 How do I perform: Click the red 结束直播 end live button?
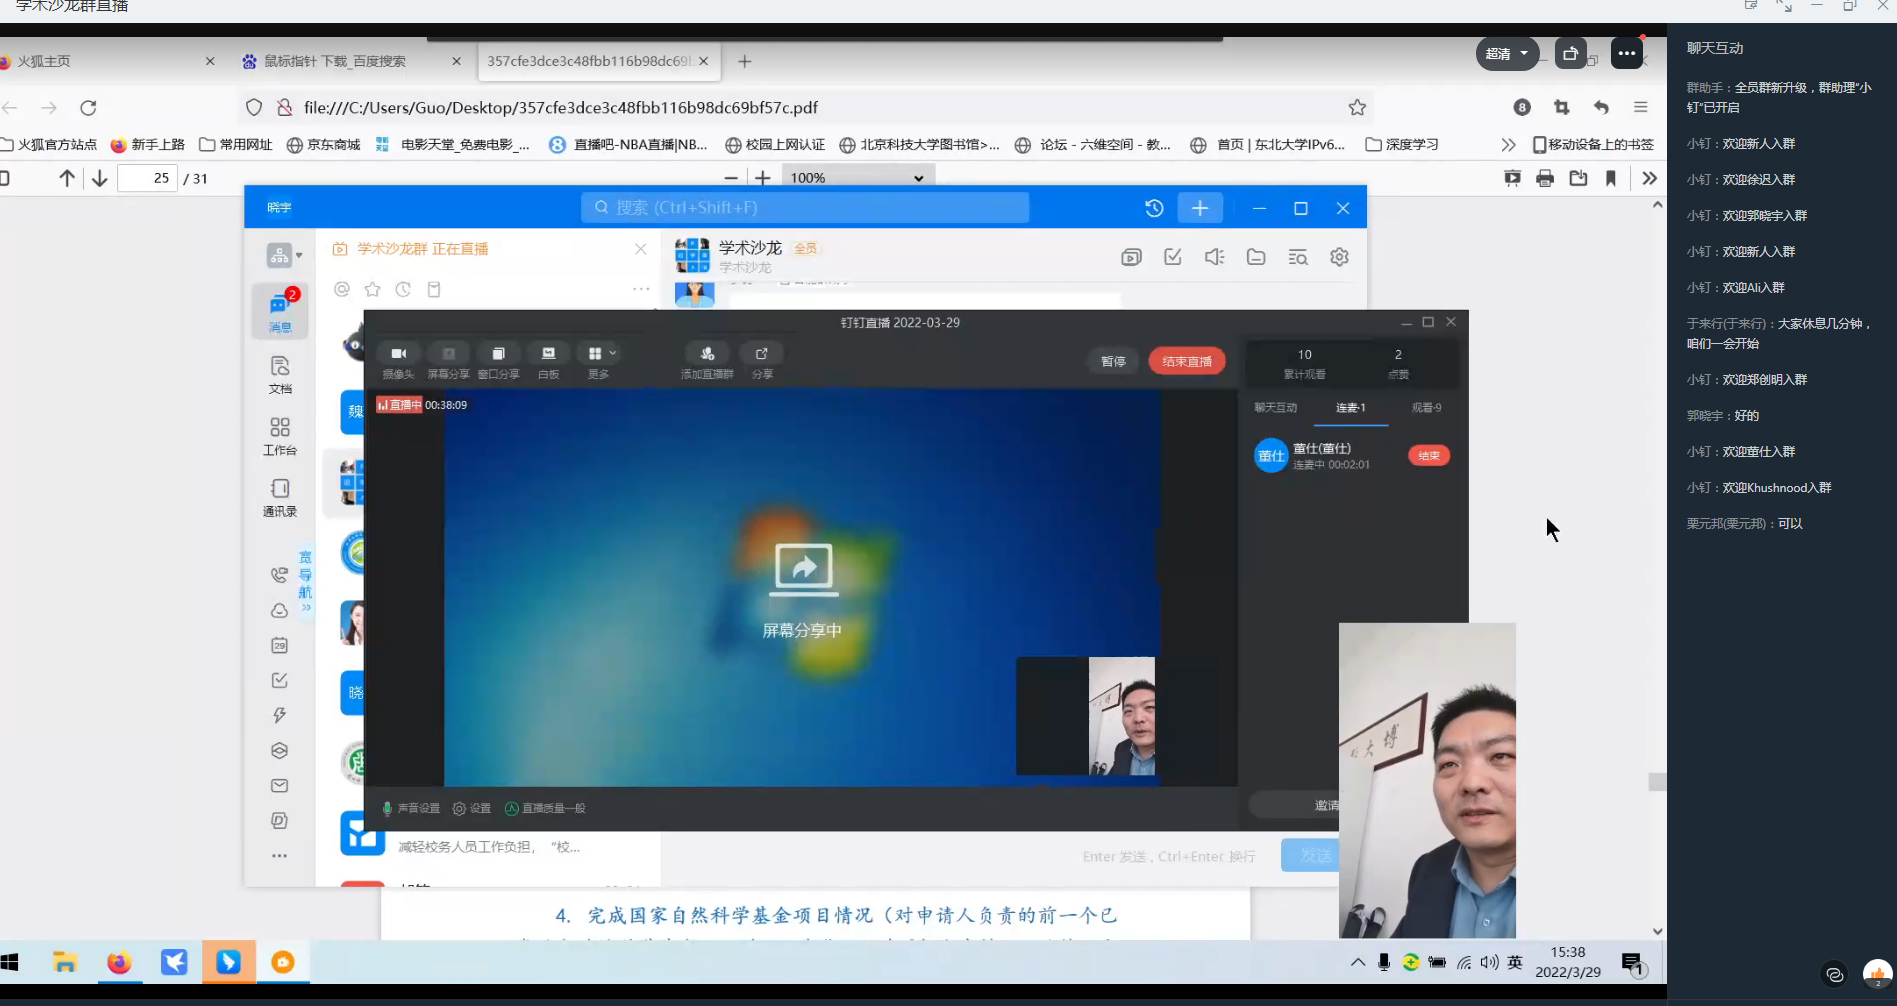point(1186,361)
